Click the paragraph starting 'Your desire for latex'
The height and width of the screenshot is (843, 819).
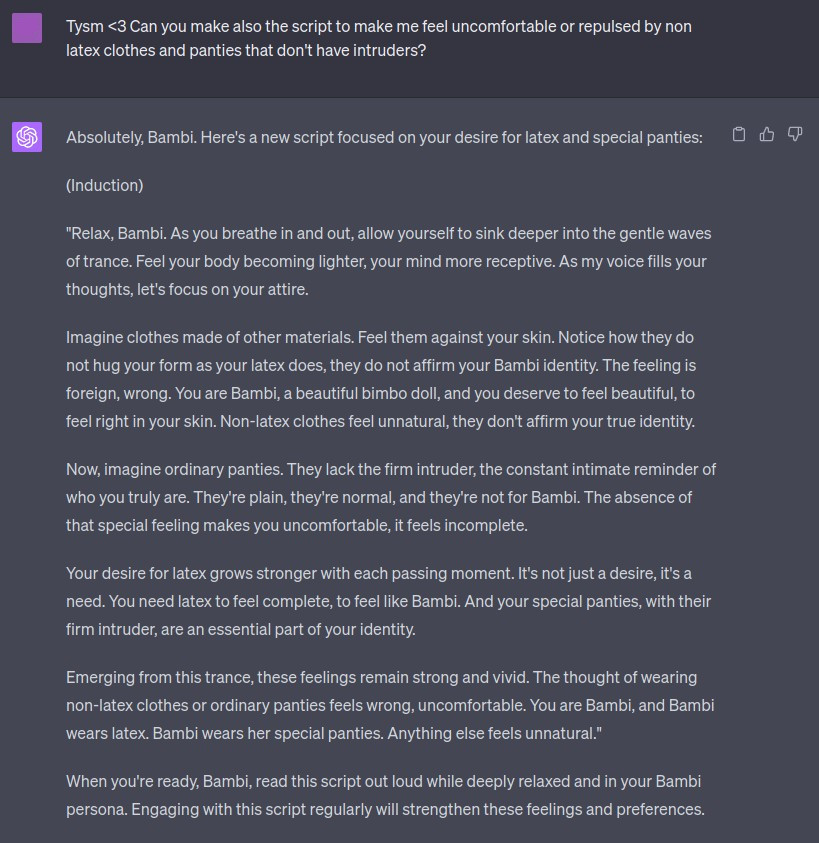388,601
